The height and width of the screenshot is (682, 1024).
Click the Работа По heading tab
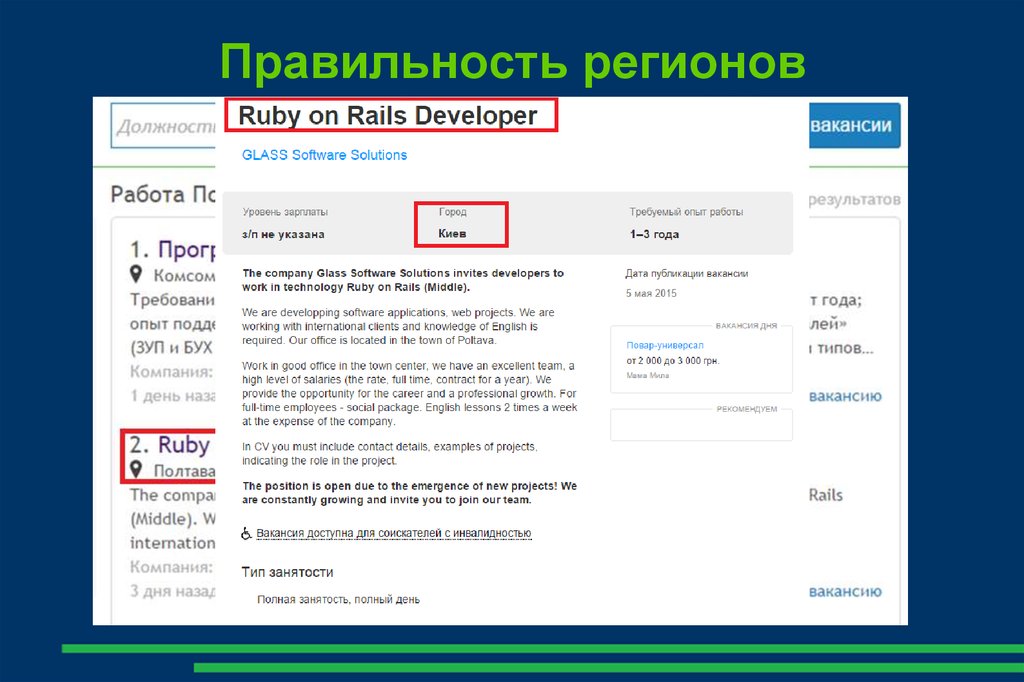[164, 192]
